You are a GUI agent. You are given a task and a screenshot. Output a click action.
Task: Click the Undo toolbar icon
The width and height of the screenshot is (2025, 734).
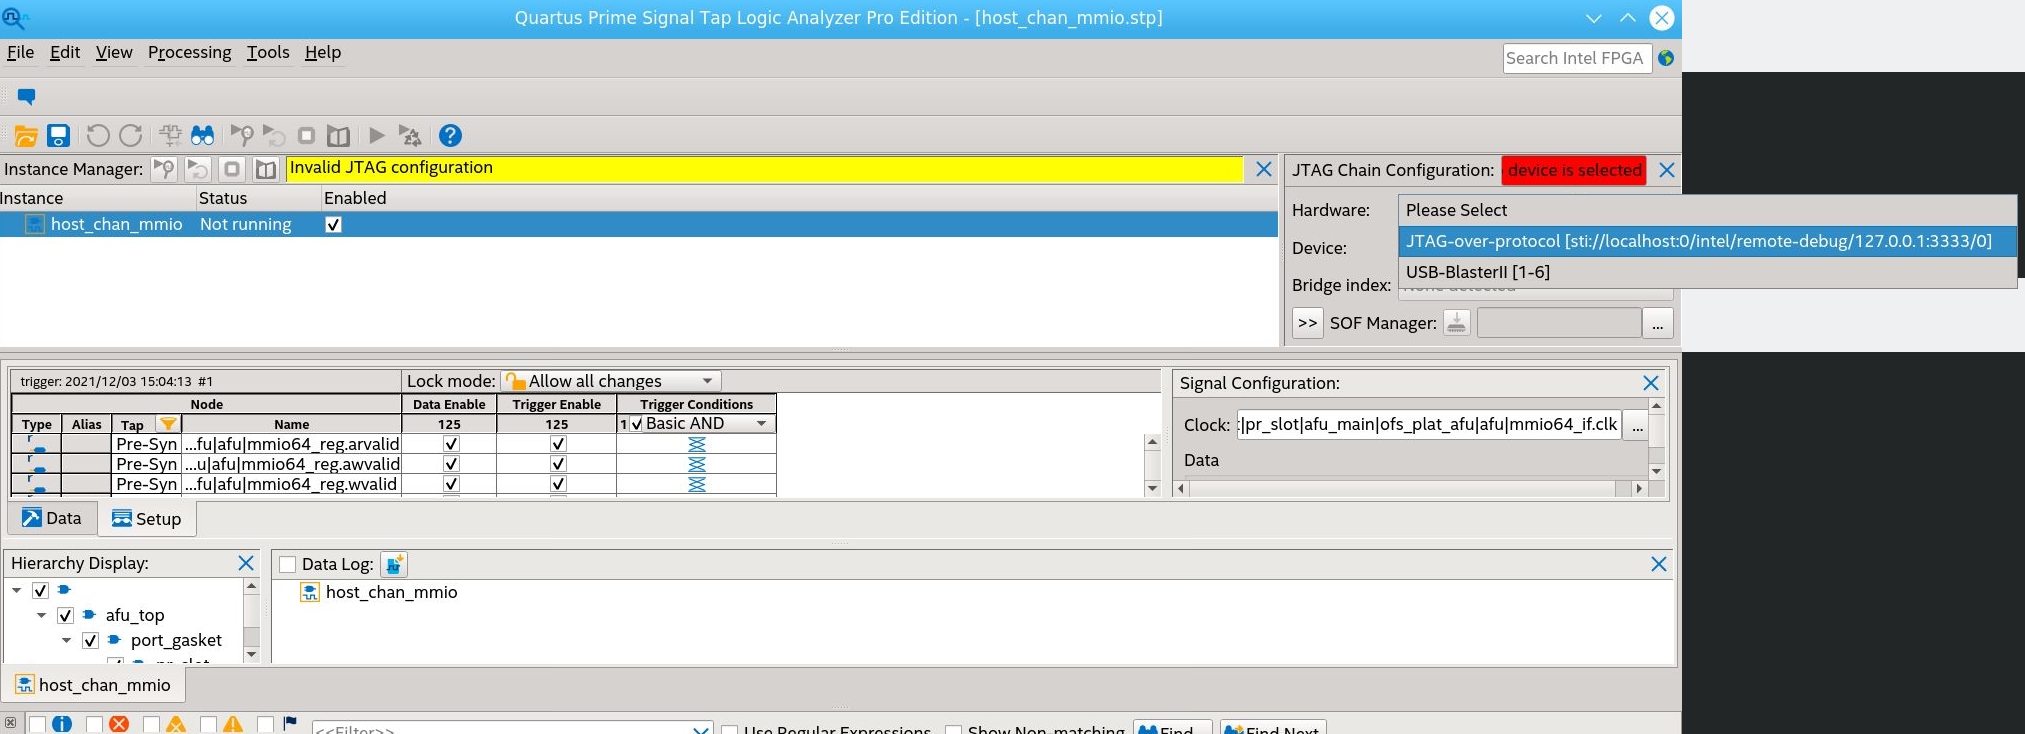(98, 136)
